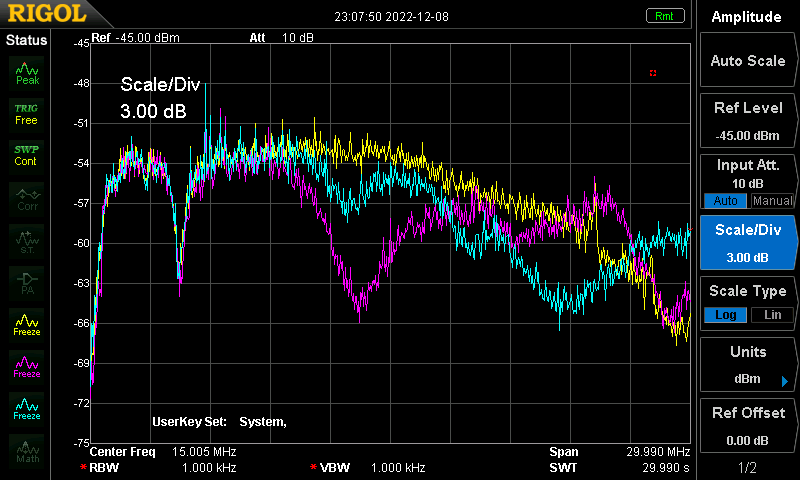Click the yellow trace Freeze icon
Screen dimensions: 800x480
27,325
